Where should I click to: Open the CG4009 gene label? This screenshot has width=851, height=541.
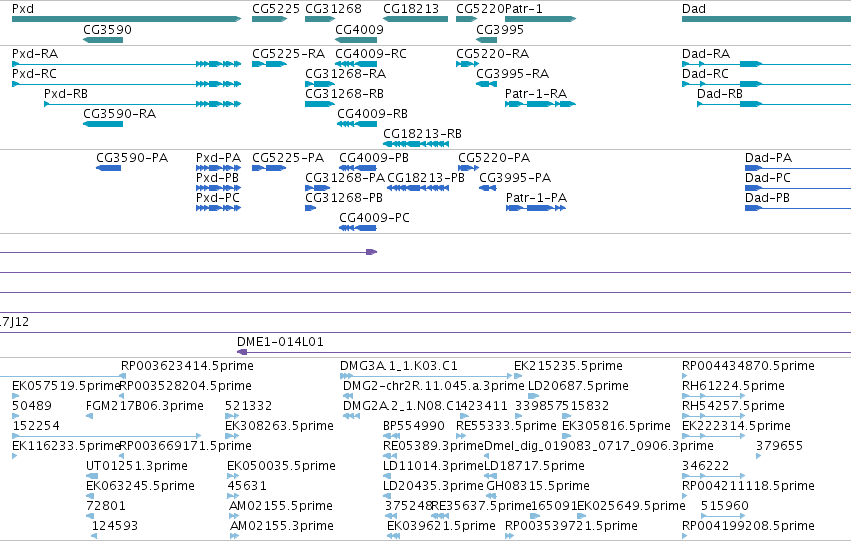359,30
